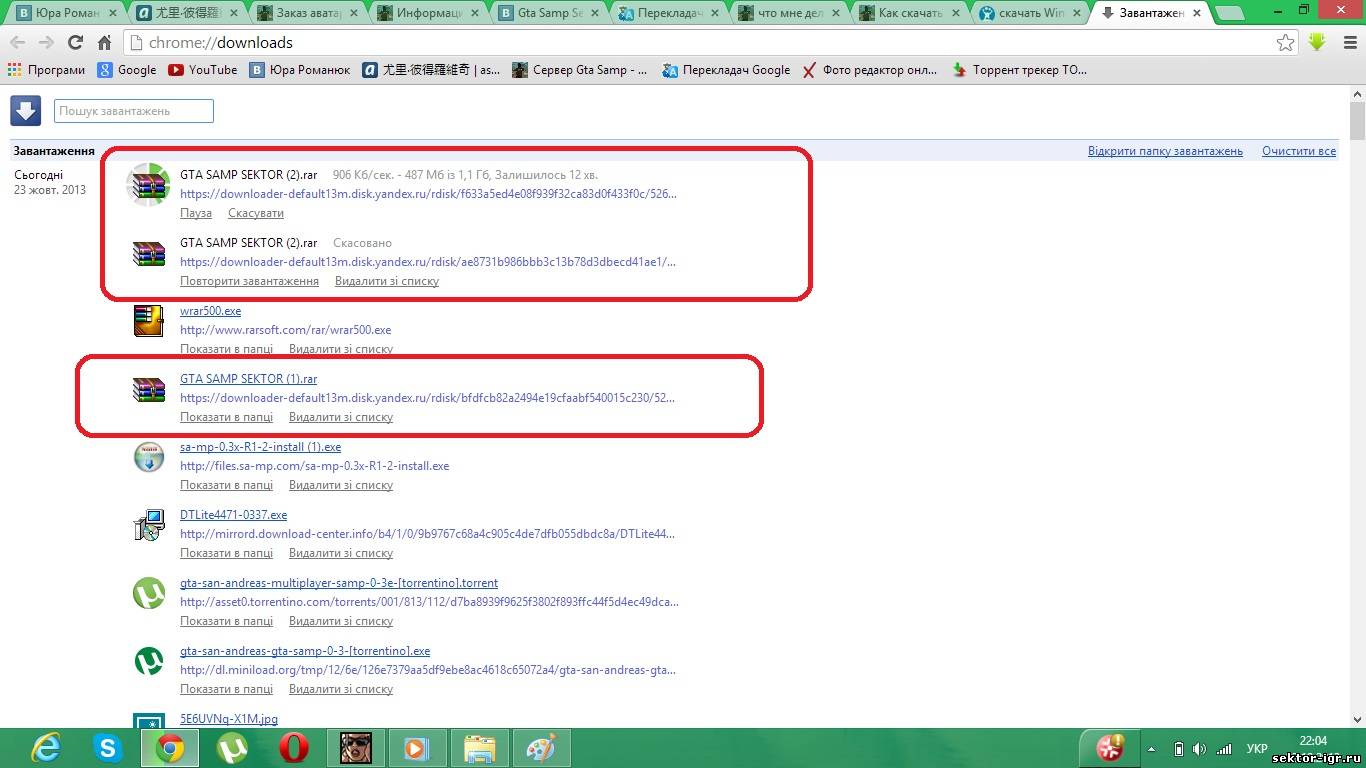Click the files.sa-mp.com source URL

[x=314, y=466]
